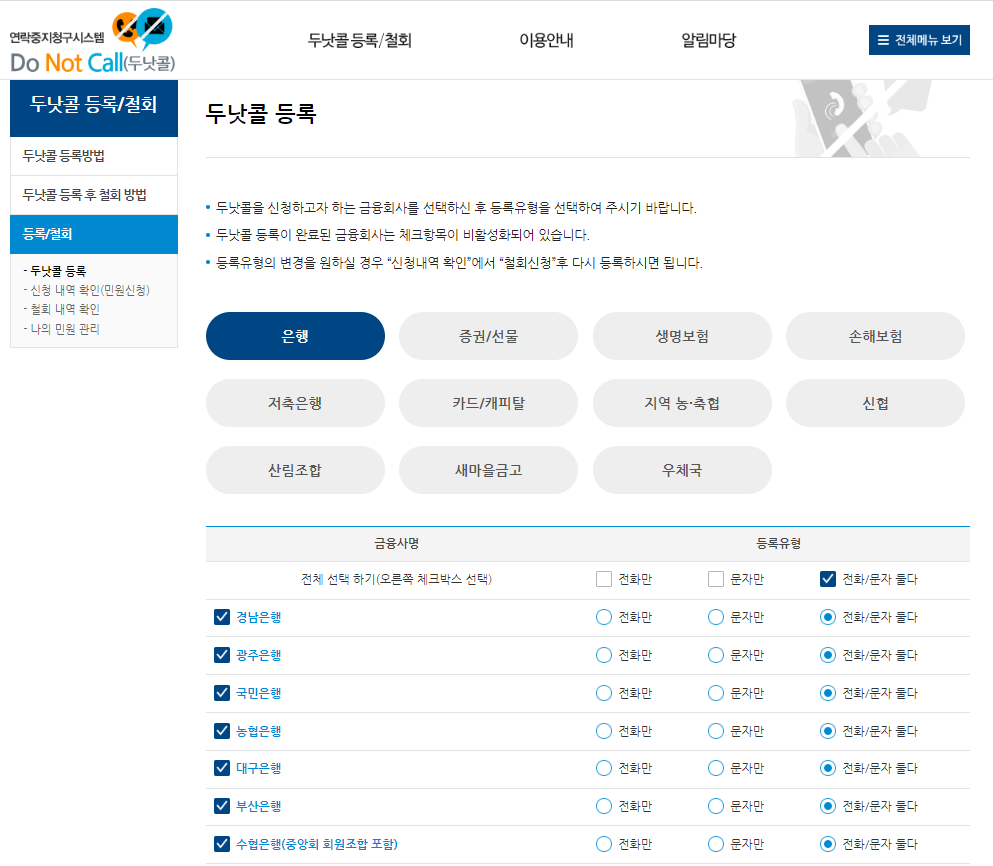The image size is (993, 866).
Task: Click the 국민은행 name link
Action: pyautogui.click(x=258, y=693)
